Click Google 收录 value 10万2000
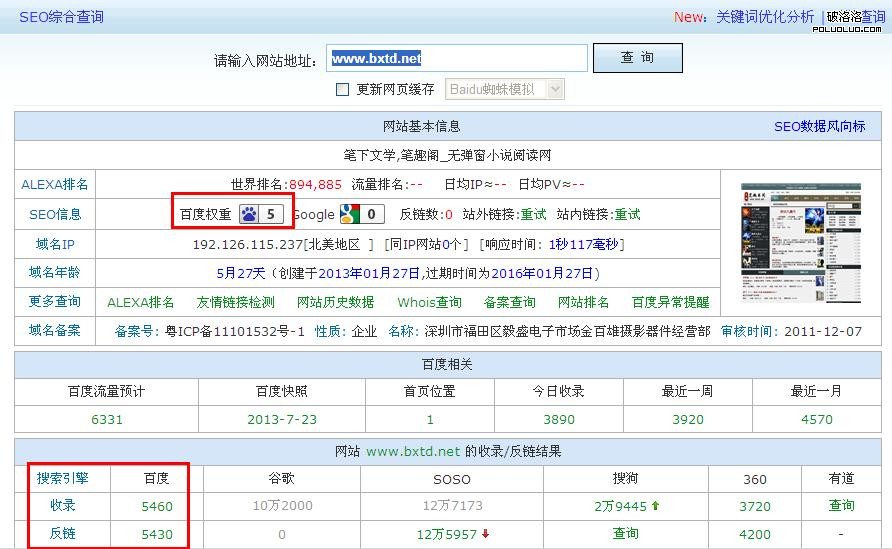This screenshot has width=892, height=549. (283, 505)
